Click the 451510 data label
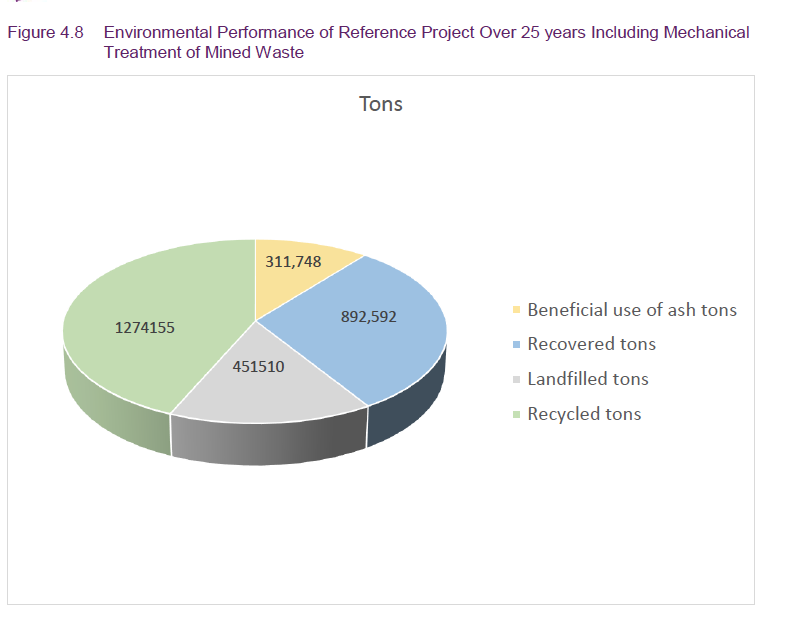The image size is (801, 643). tap(258, 367)
